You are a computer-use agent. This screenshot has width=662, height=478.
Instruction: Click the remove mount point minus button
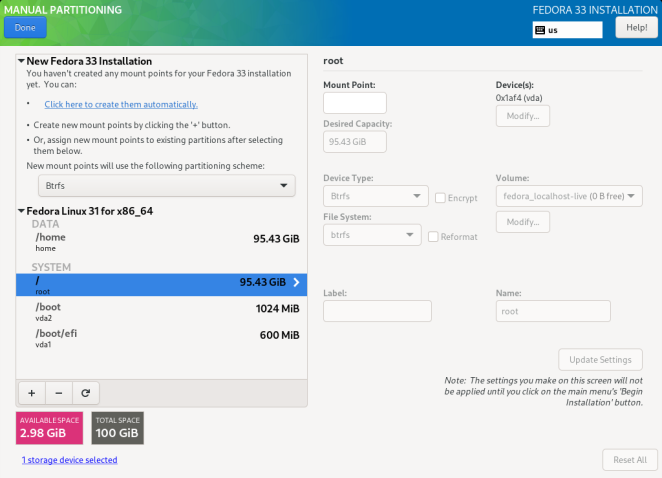(59, 393)
